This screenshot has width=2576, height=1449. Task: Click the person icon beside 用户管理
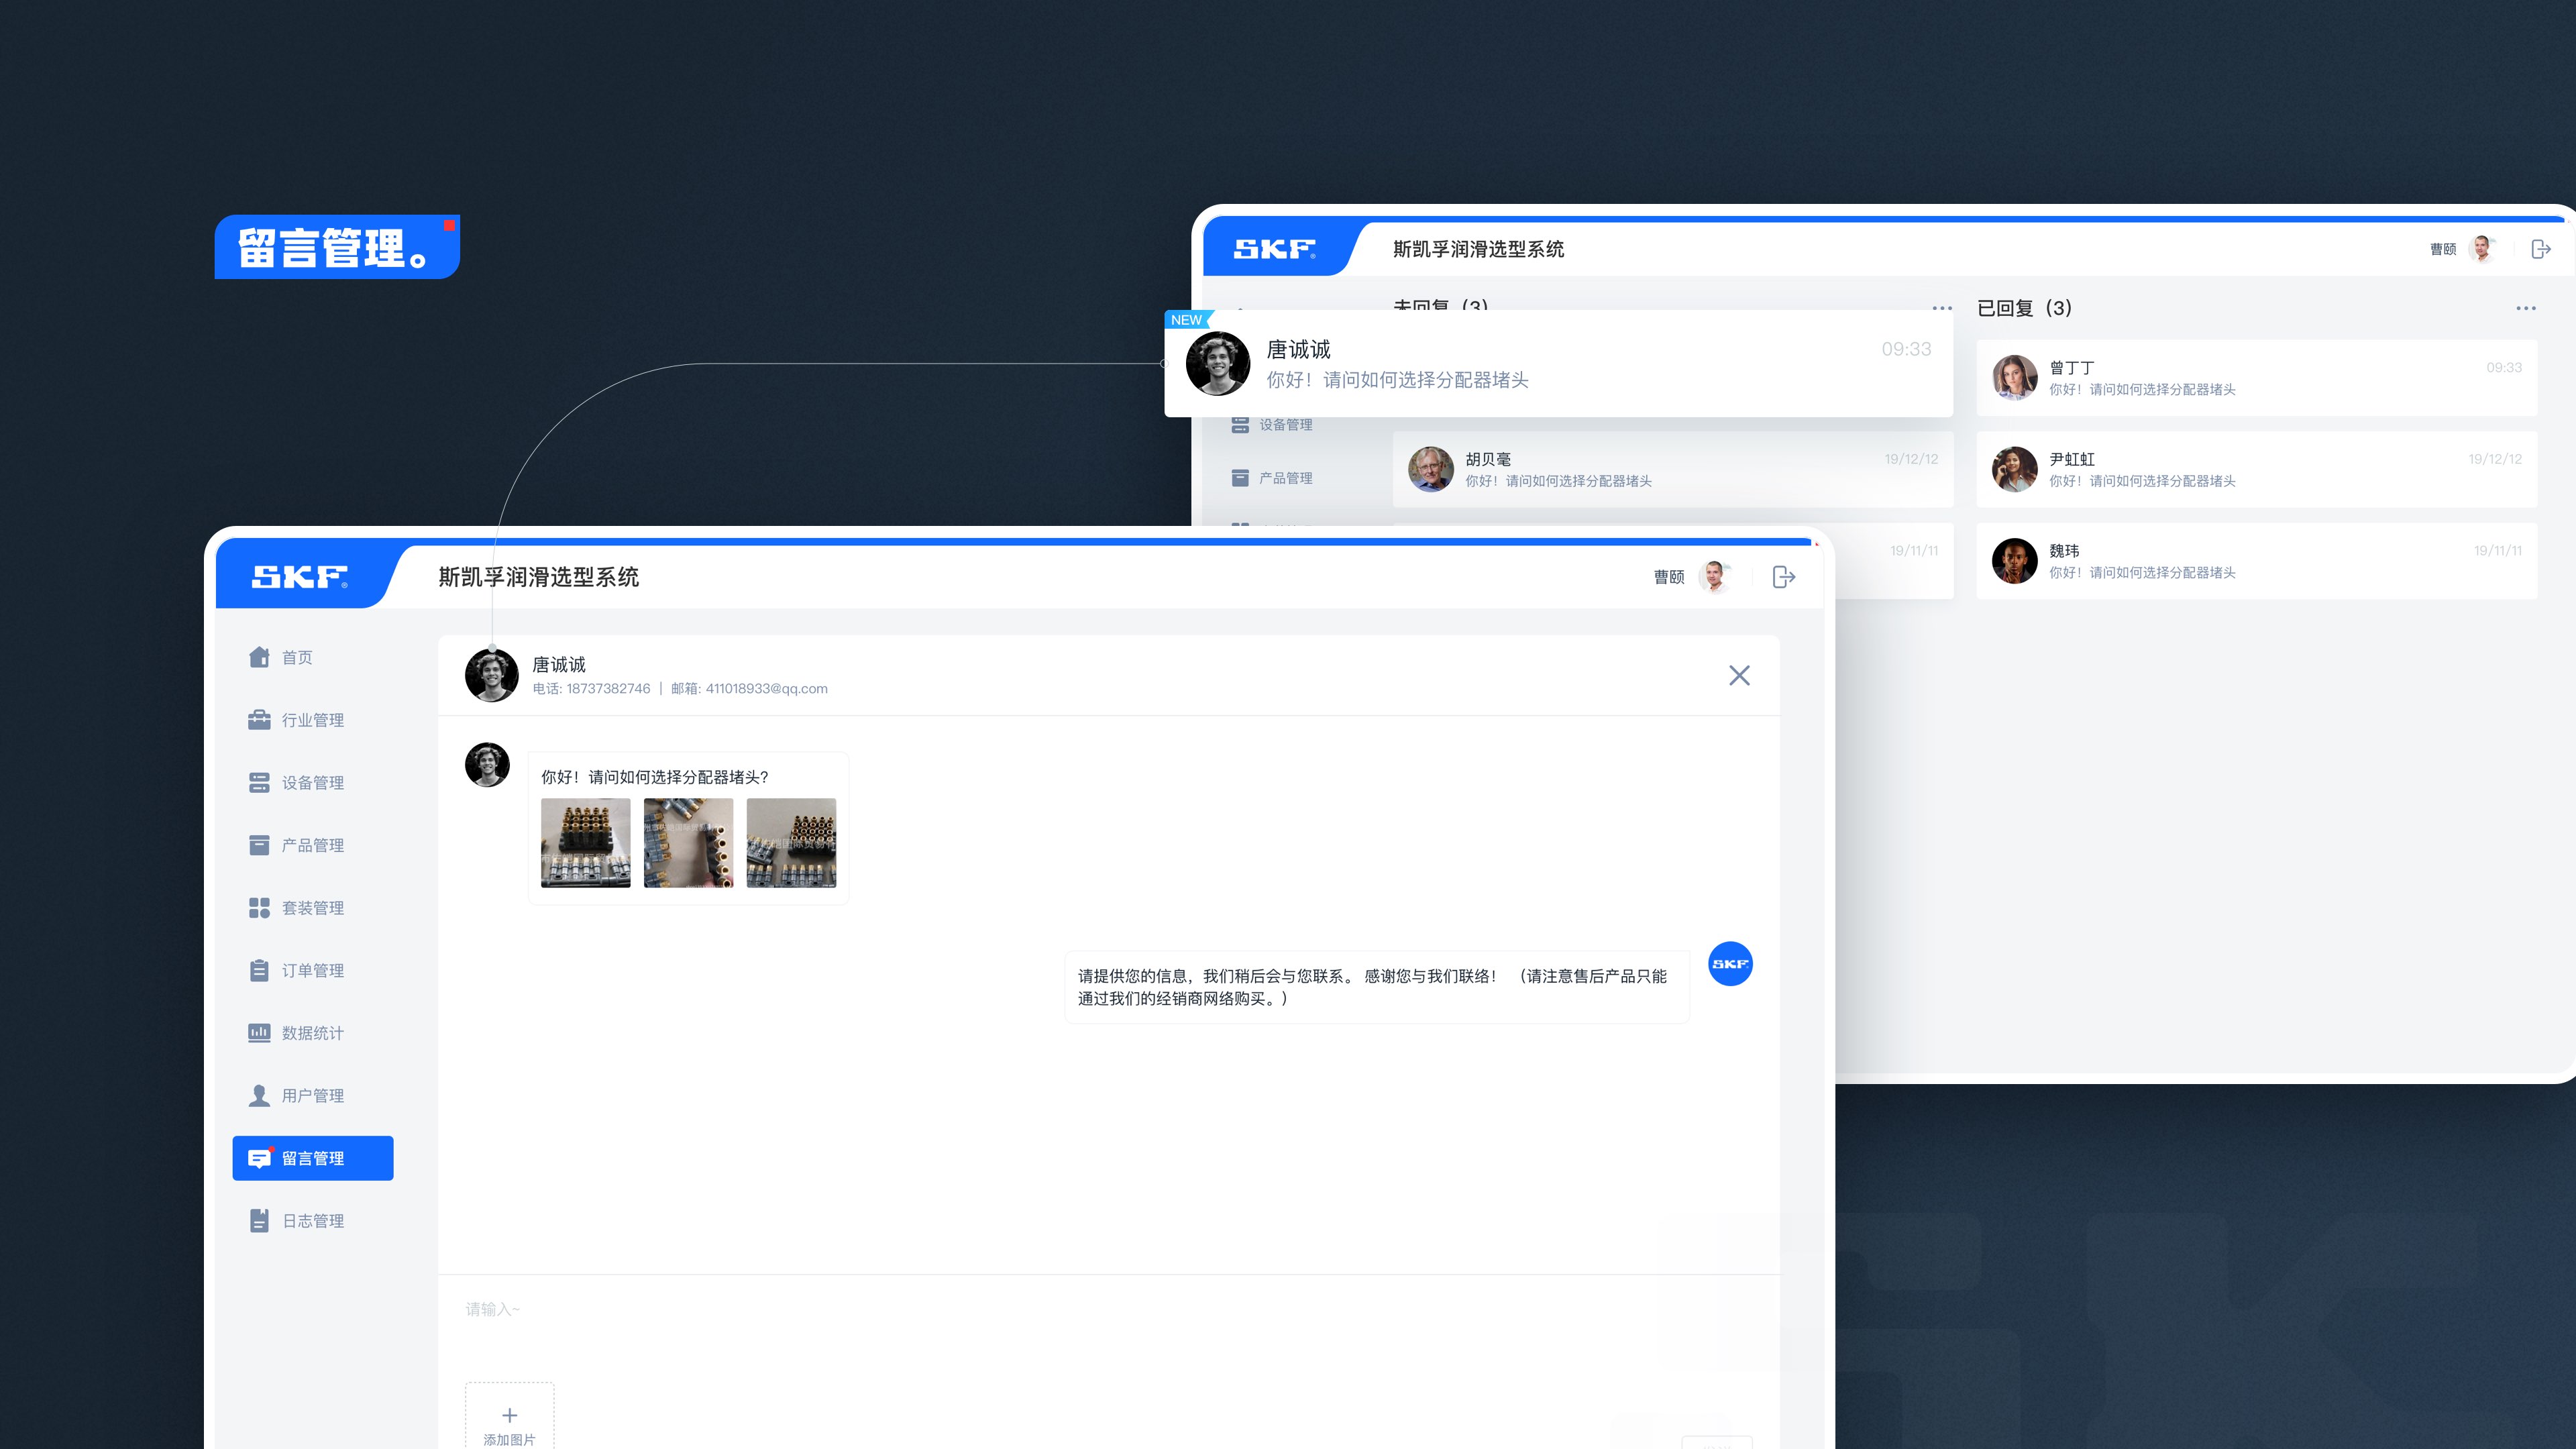tap(259, 1096)
